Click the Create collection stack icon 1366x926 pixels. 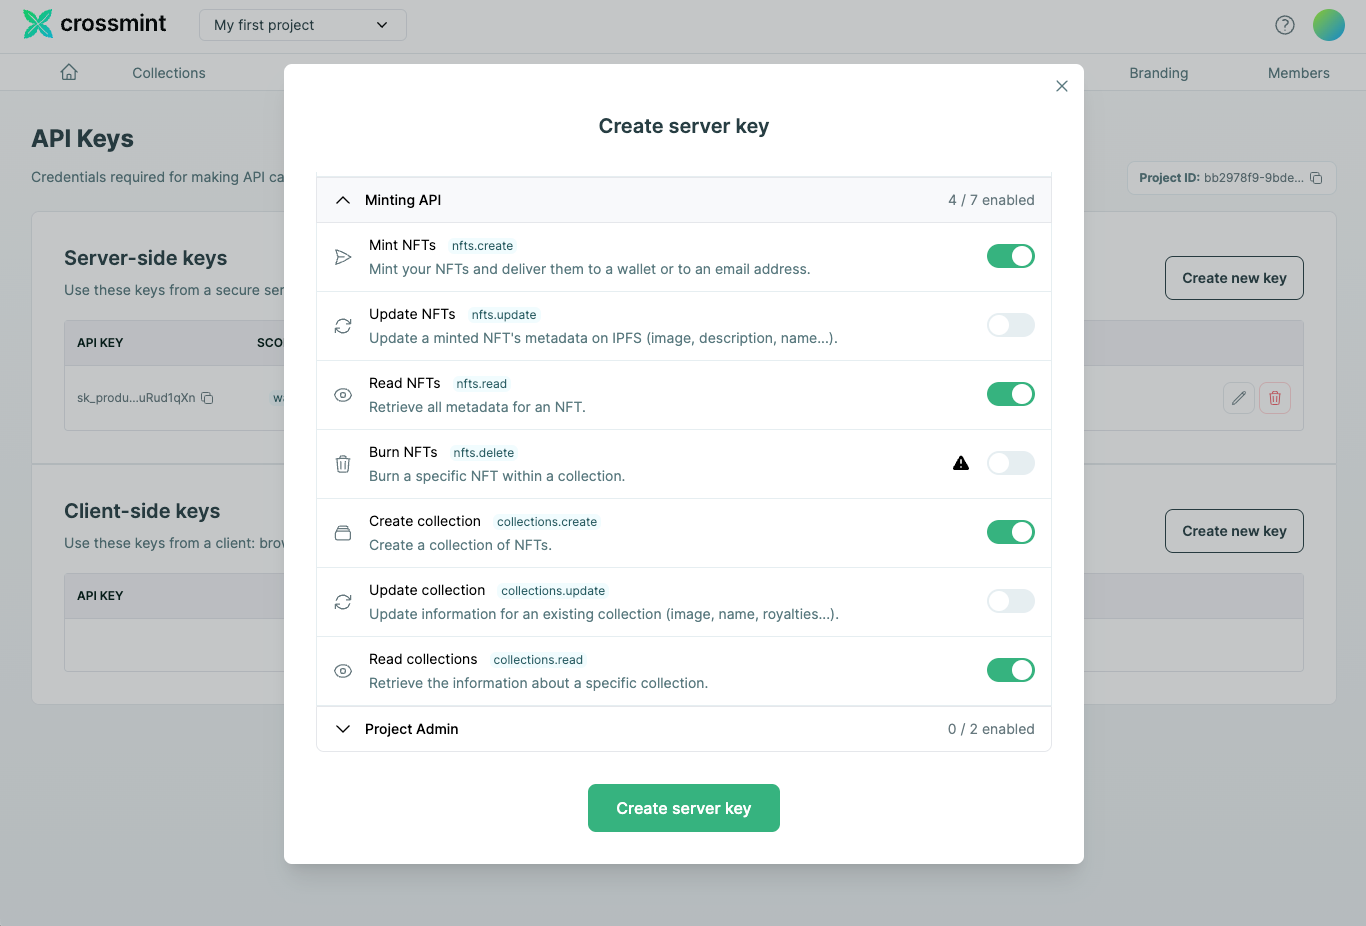[343, 533]
